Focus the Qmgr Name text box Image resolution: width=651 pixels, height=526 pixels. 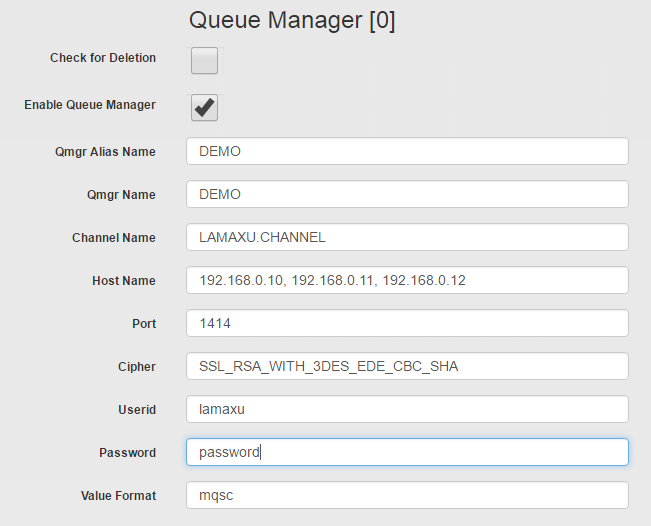click(x=407, y=194)
